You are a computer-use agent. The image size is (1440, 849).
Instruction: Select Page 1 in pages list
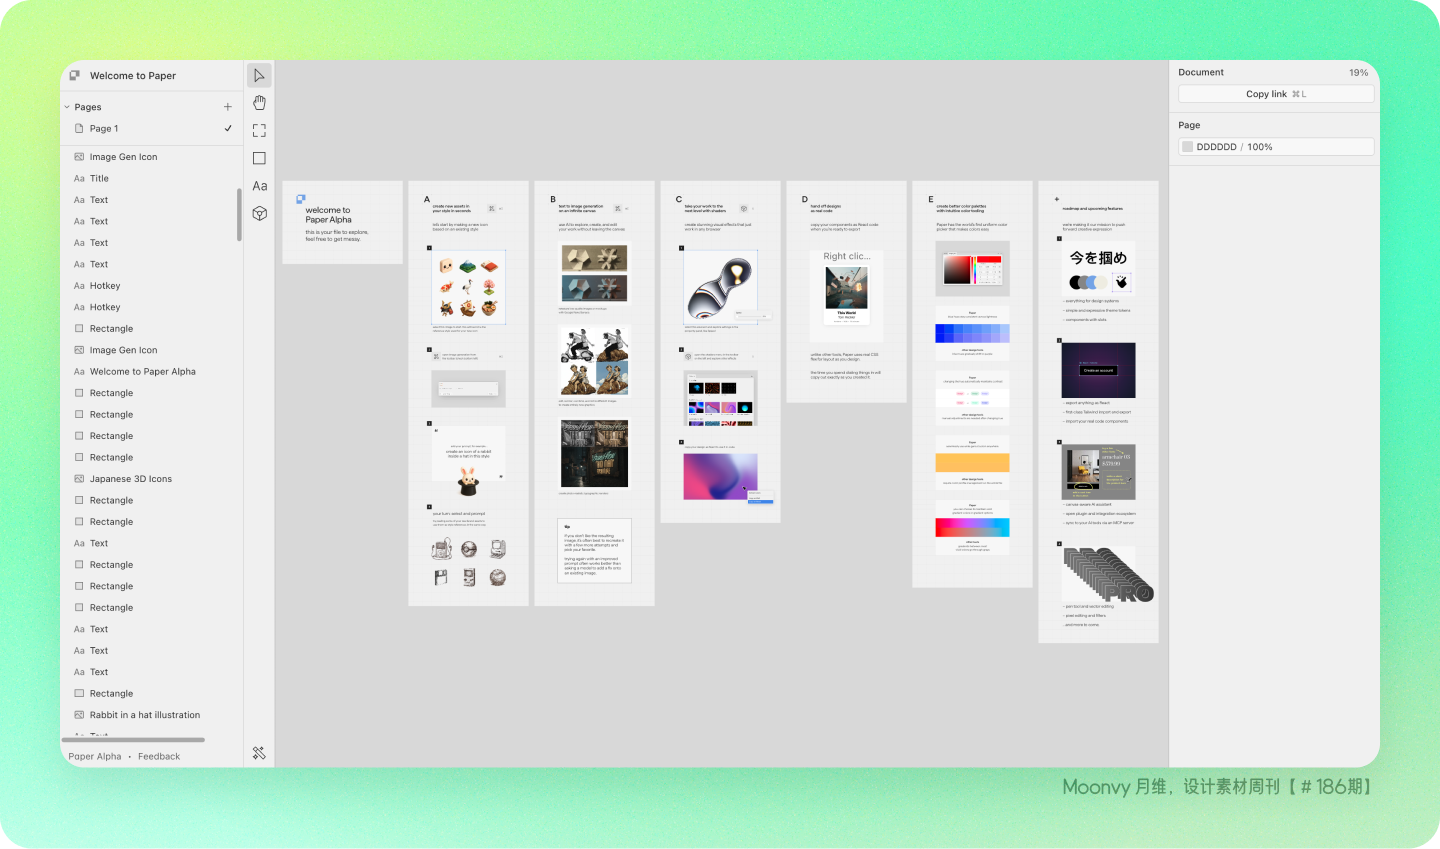click(104, 129)
